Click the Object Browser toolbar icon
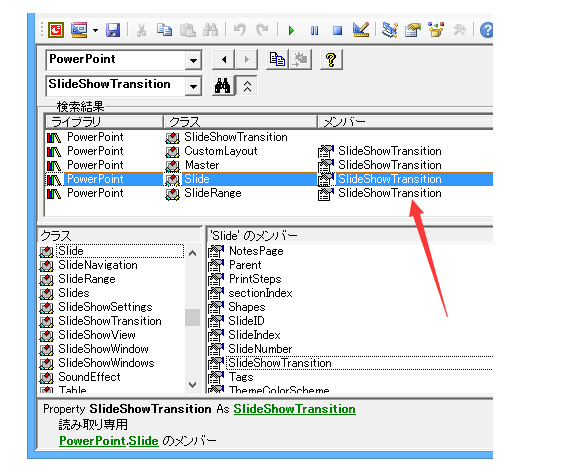Image resolution: width=566 pixels, height=474 pixels. pos(436,30)
